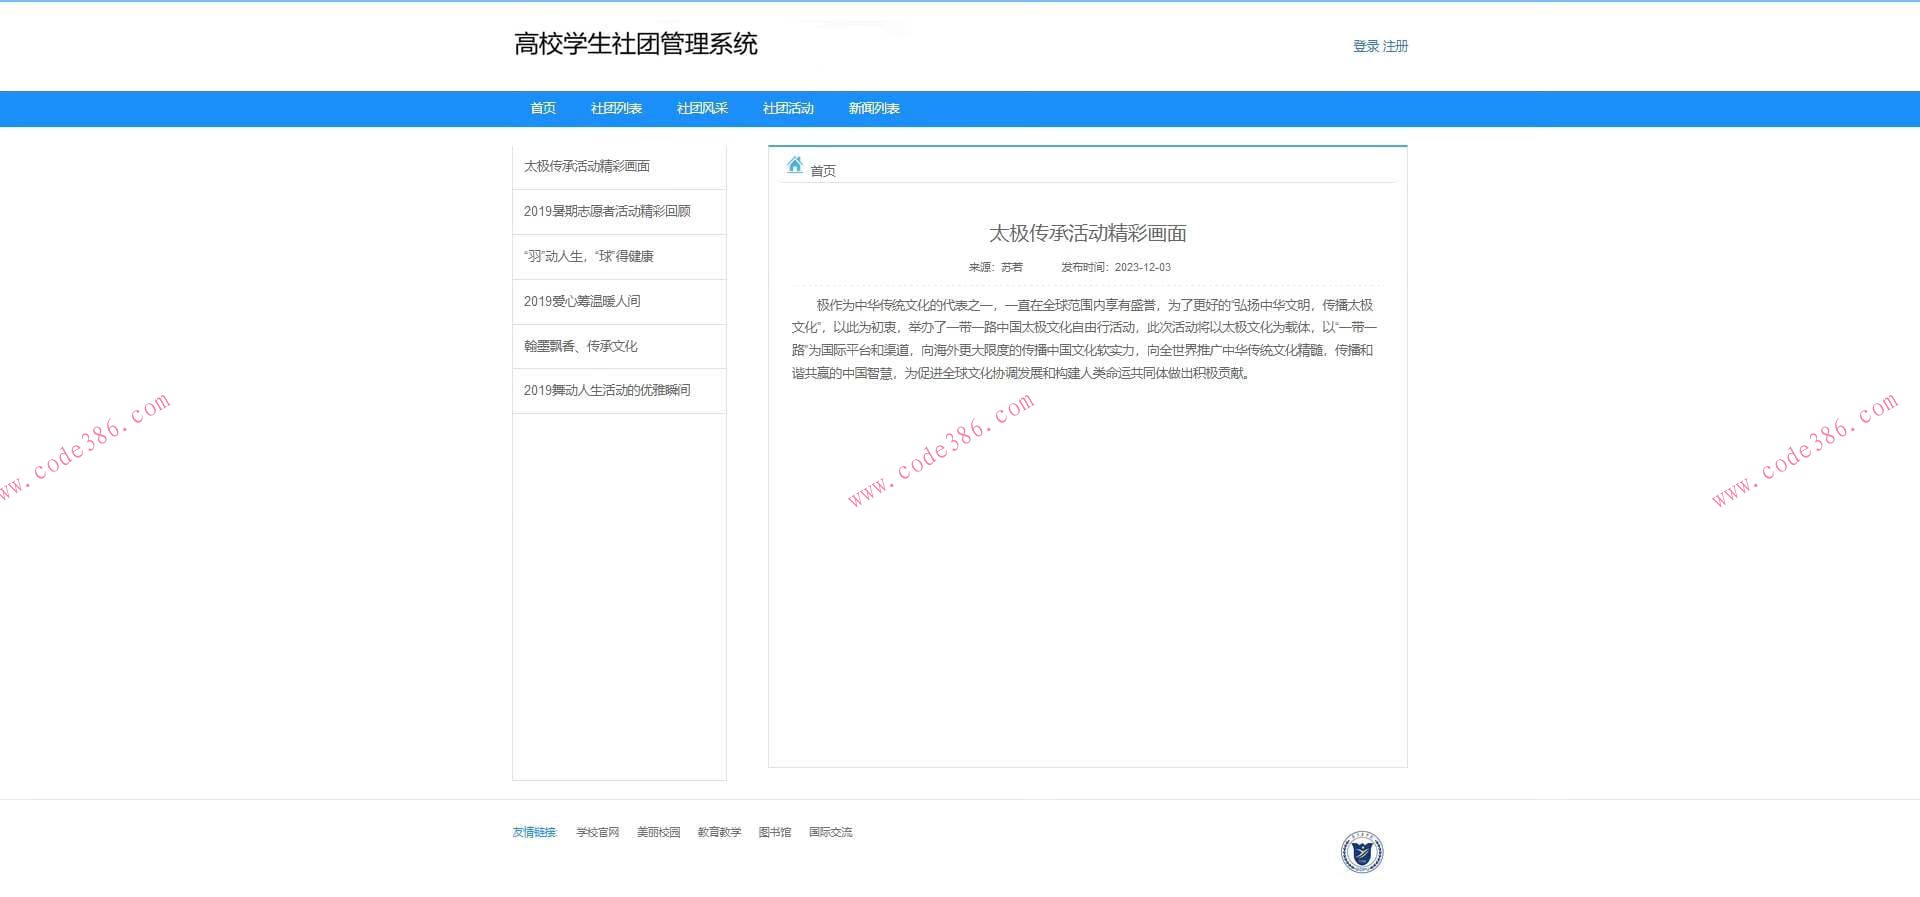Open the 教育教学 footer link

point(719,832)
